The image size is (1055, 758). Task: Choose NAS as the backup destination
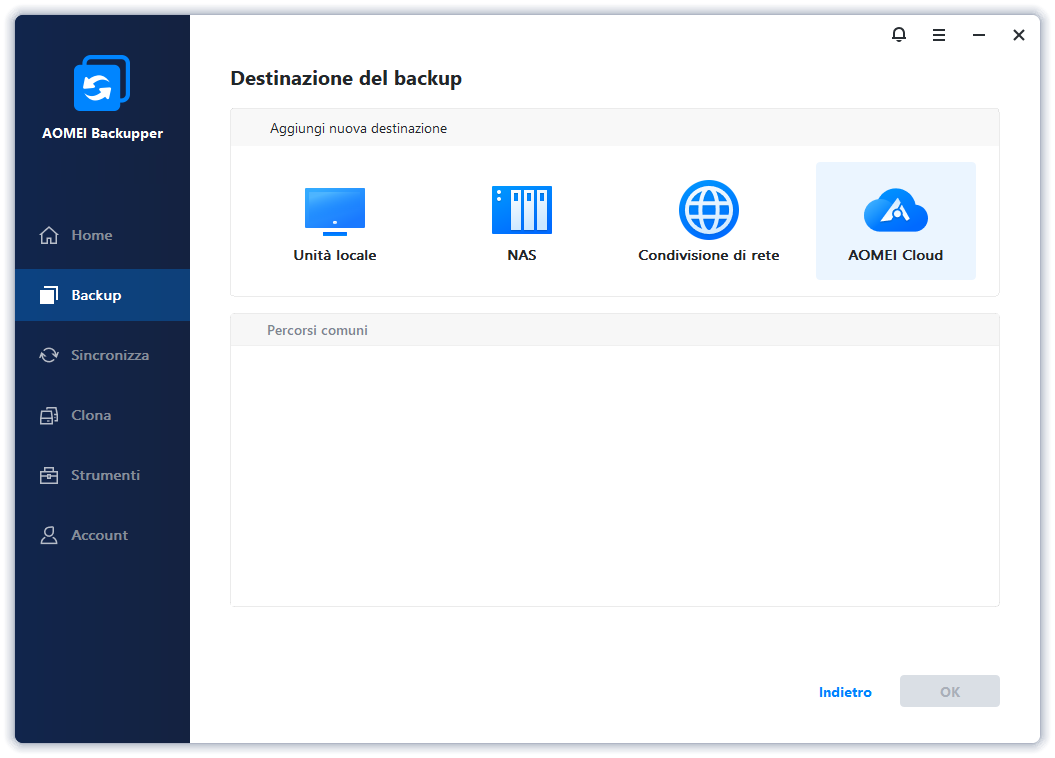tap(521, 211)
